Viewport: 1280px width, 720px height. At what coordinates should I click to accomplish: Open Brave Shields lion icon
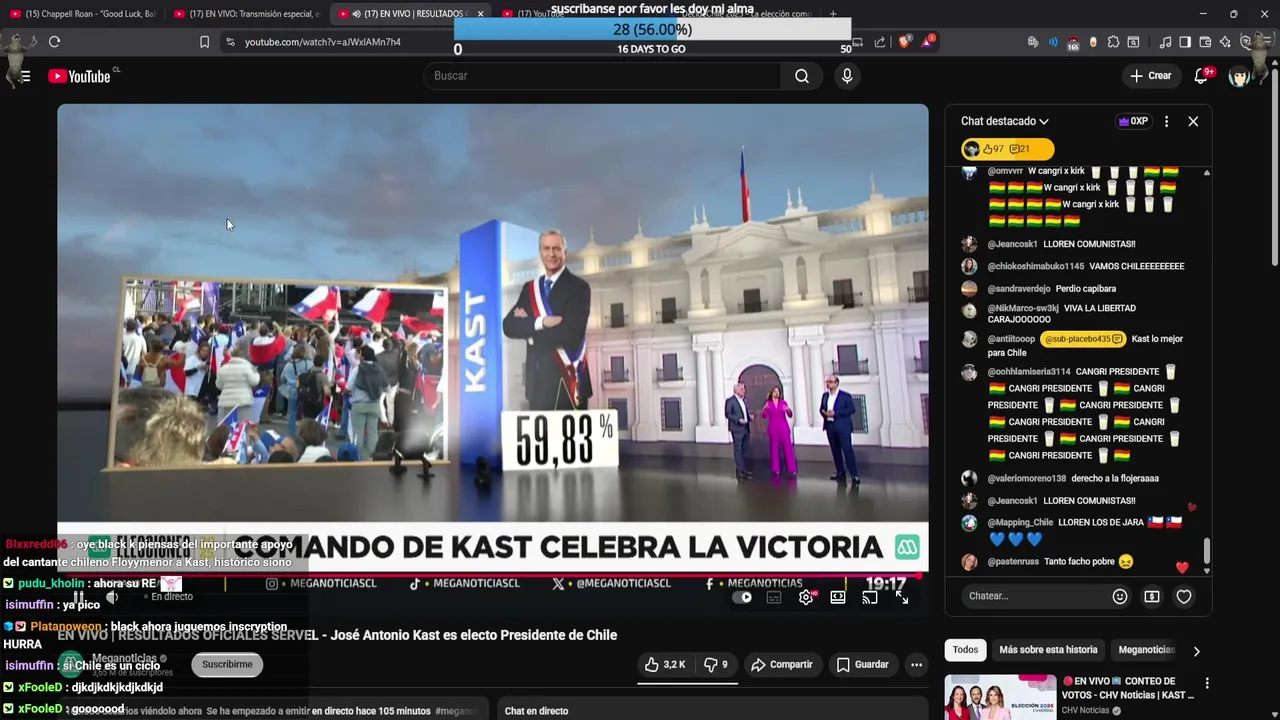904,42
